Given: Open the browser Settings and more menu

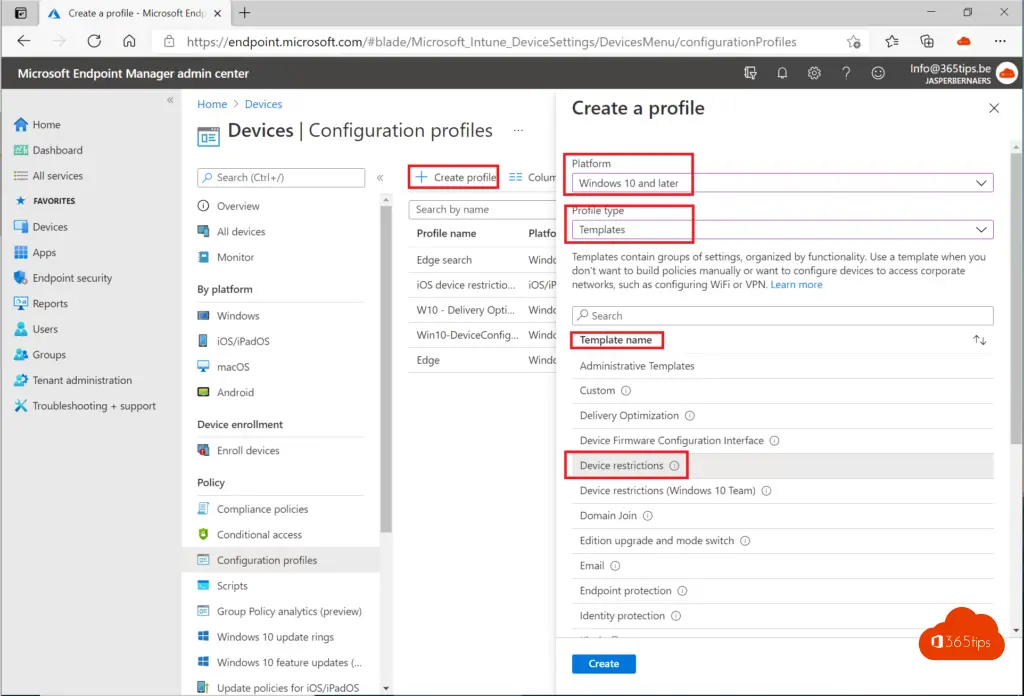Looking at the screenshot, I should click(x=1000, y=41).
